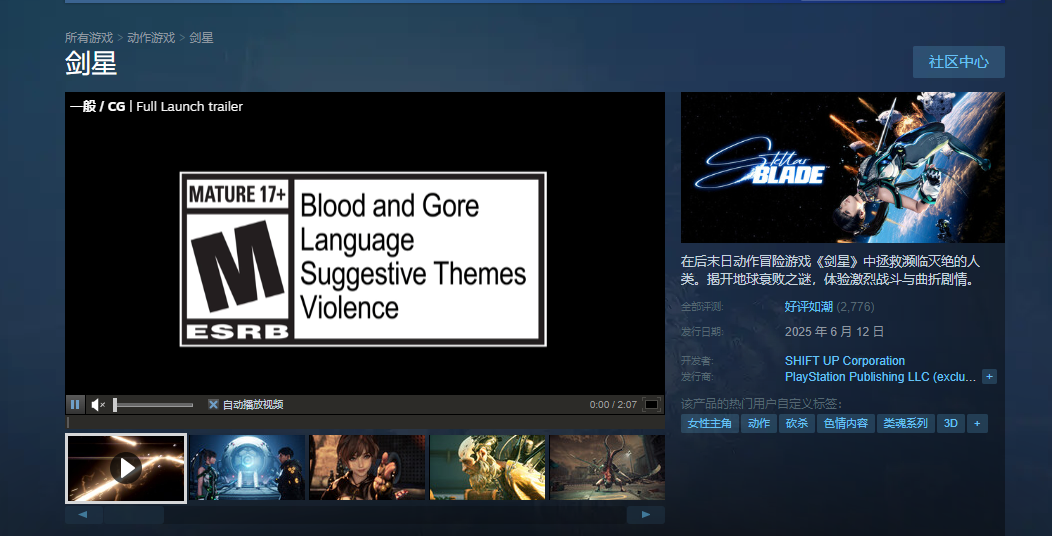The height and width of the screenshot is (536, 1052).
Task: Enter fullscreen video mode
Action: pos(651,405)
